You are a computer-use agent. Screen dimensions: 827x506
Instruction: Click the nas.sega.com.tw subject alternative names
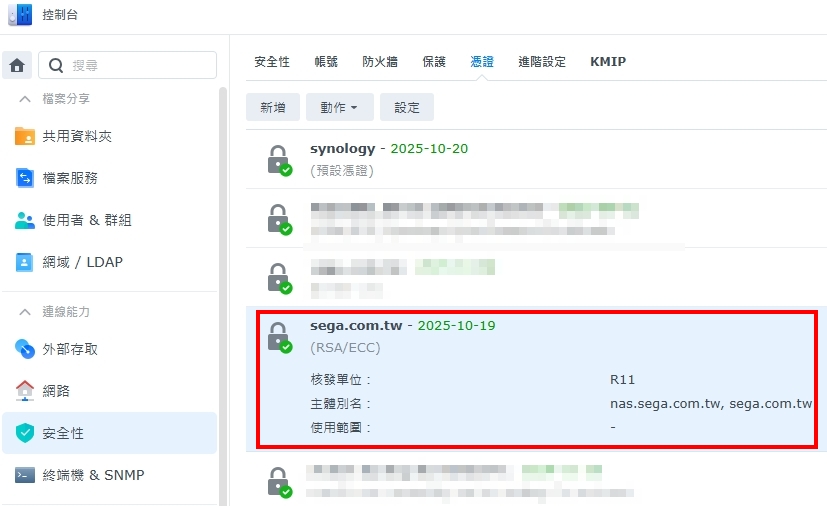[x=711, y=404]
